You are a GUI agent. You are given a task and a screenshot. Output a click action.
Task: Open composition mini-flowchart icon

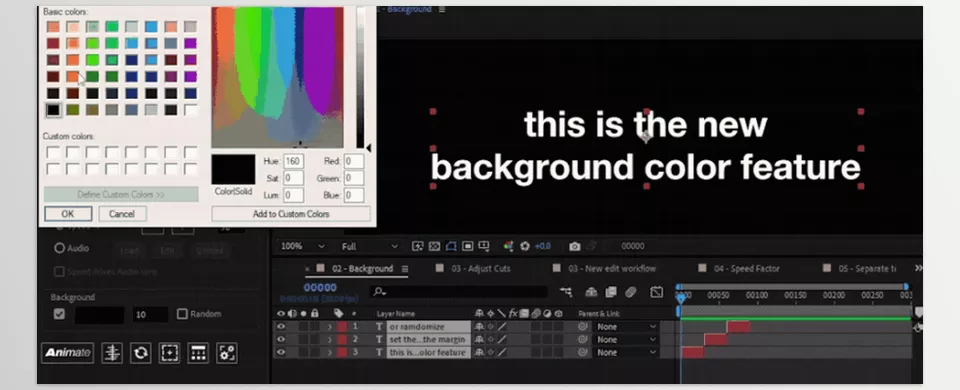(566, 292)
